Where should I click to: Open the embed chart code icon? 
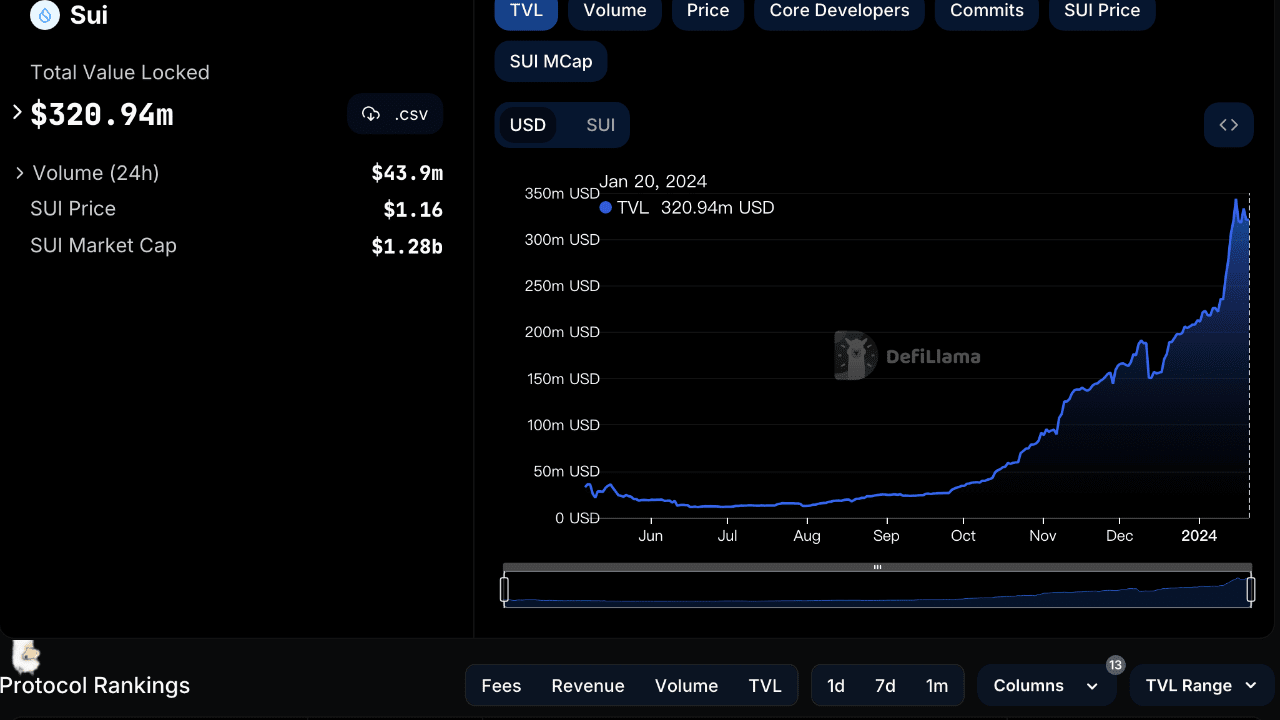point(1228,124)
